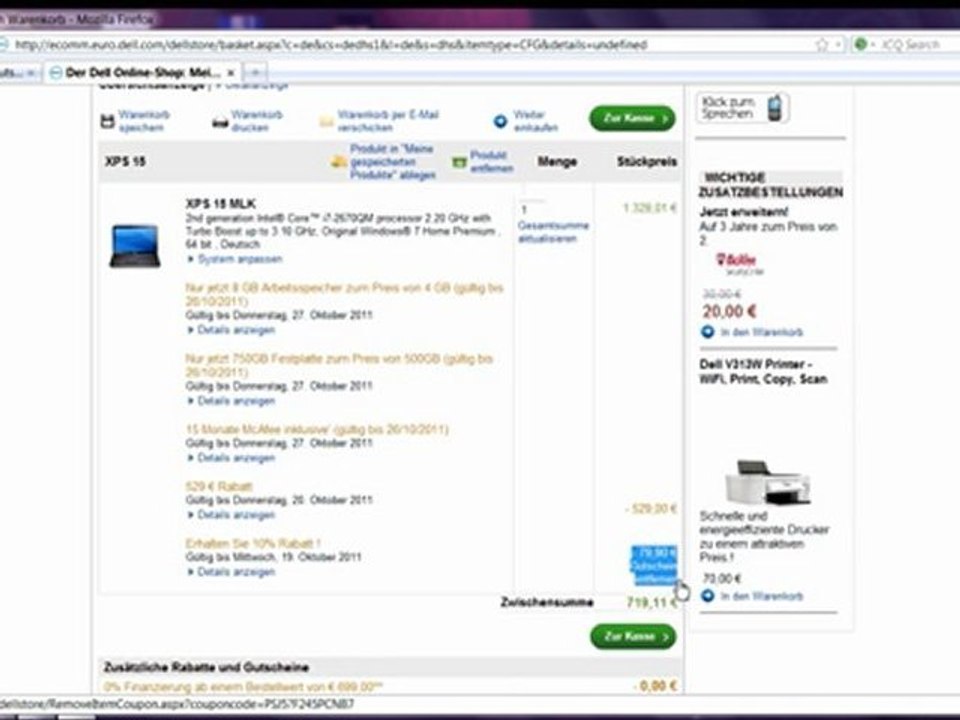This screenshot has width=960, height=720.
Task: Click the XPS 15 MLK product title
Action: coord(220,204)
